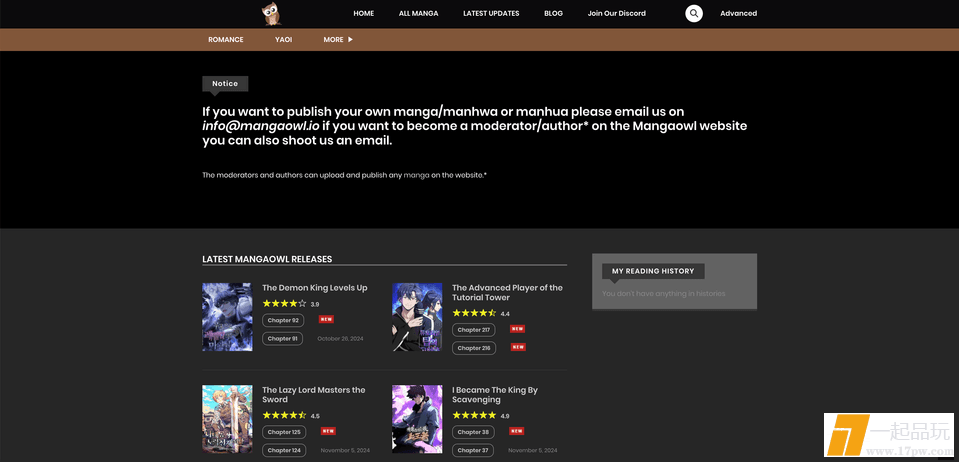Open the ALL MANGA menu item
Image resolution: width=959 pixels, height=462 pixels.
click(418, 14)
